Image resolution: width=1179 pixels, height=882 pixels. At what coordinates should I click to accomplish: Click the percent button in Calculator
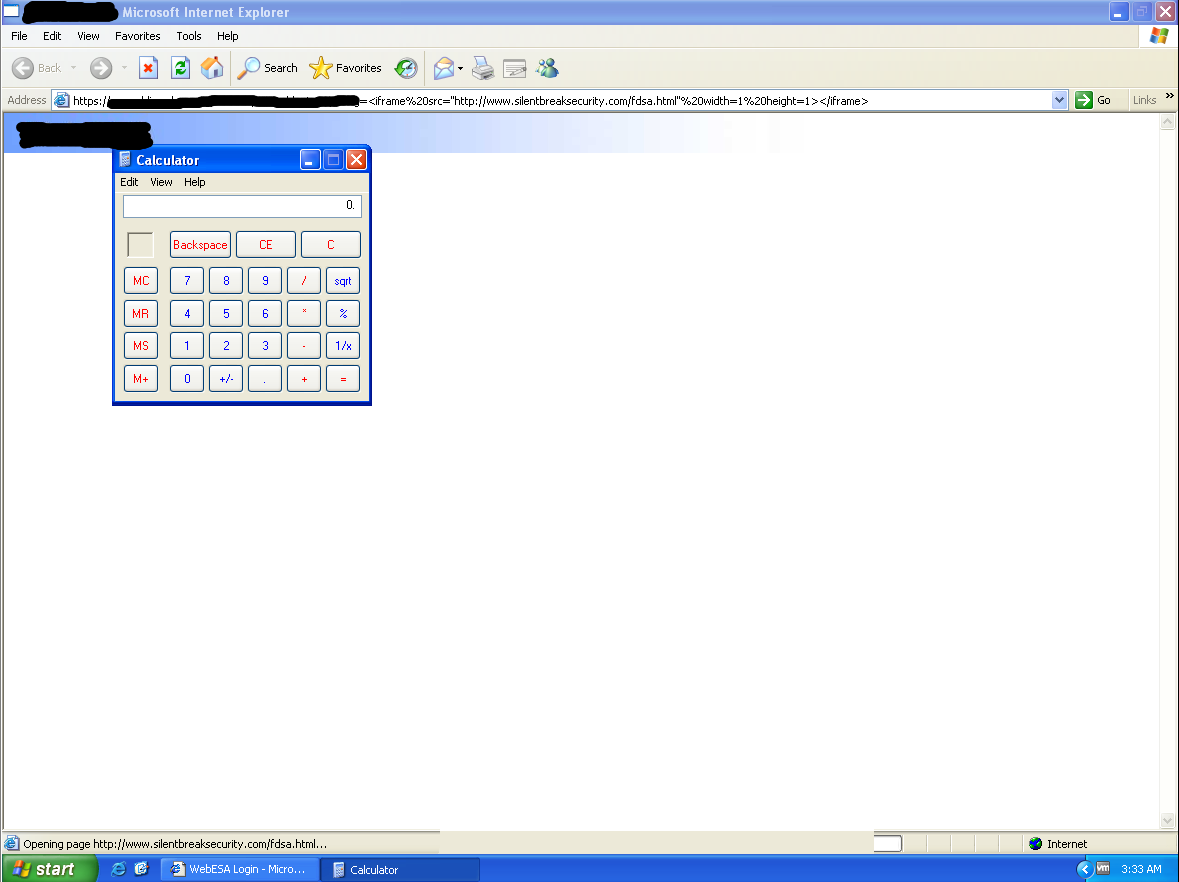pyautogui.click(x=343, y=314)
